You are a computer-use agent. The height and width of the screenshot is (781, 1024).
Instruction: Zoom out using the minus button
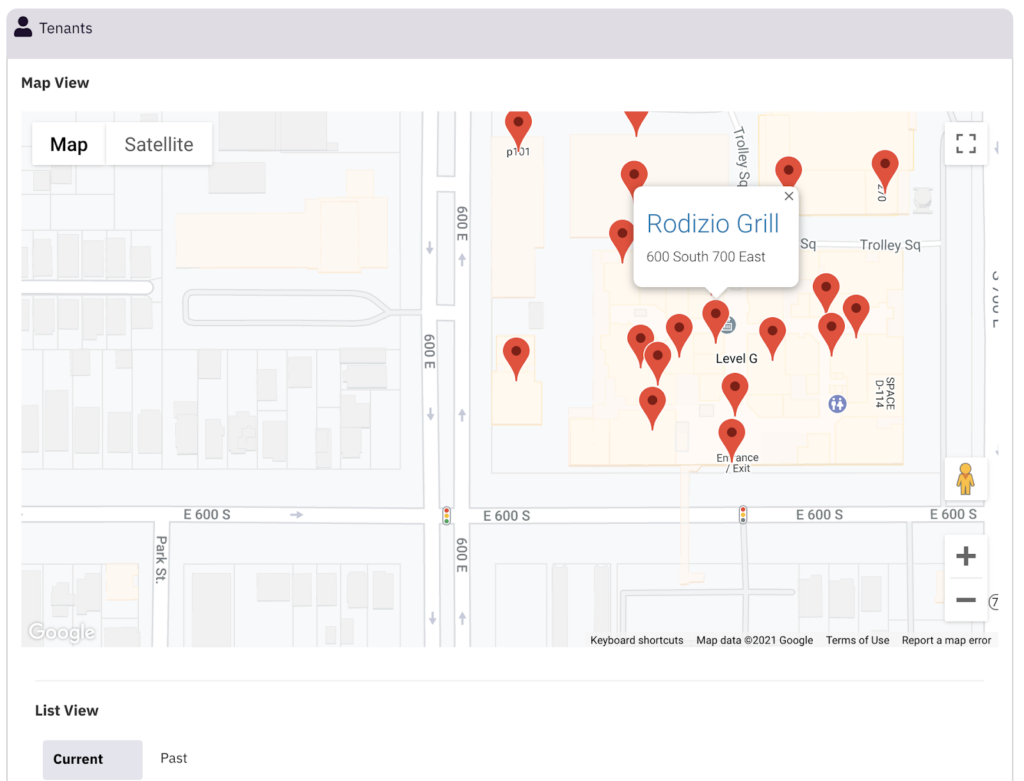click(965, 599)
